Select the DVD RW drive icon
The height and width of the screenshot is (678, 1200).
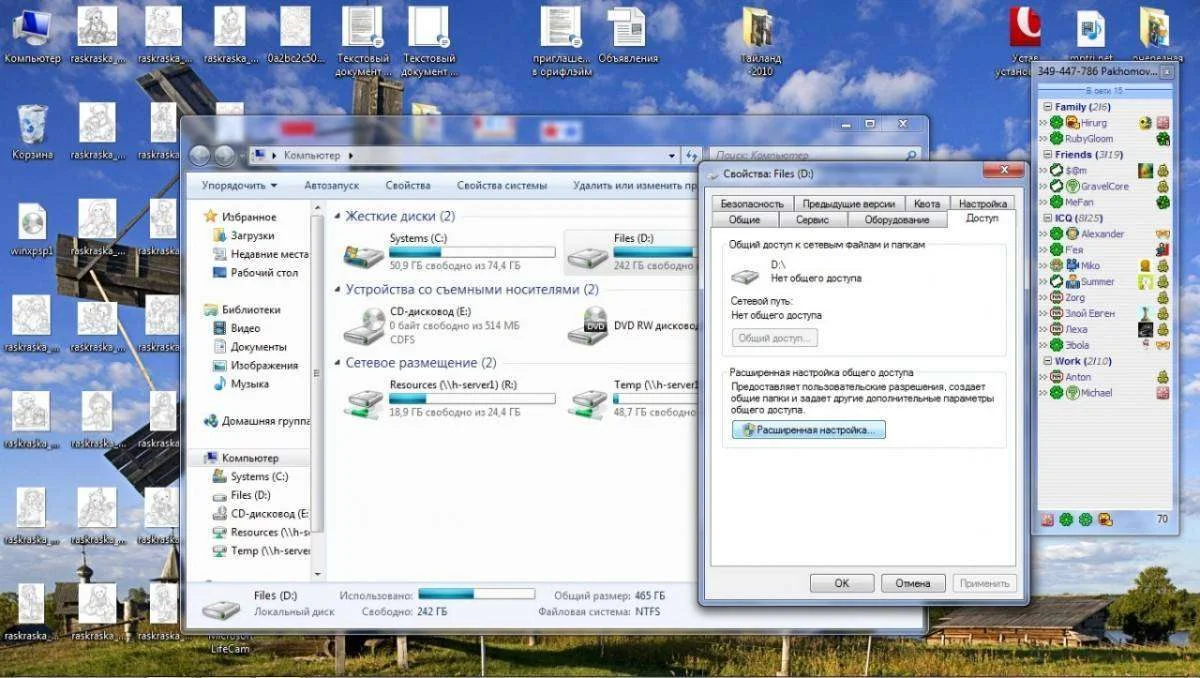pyautogui.click(x=589, y=324)
